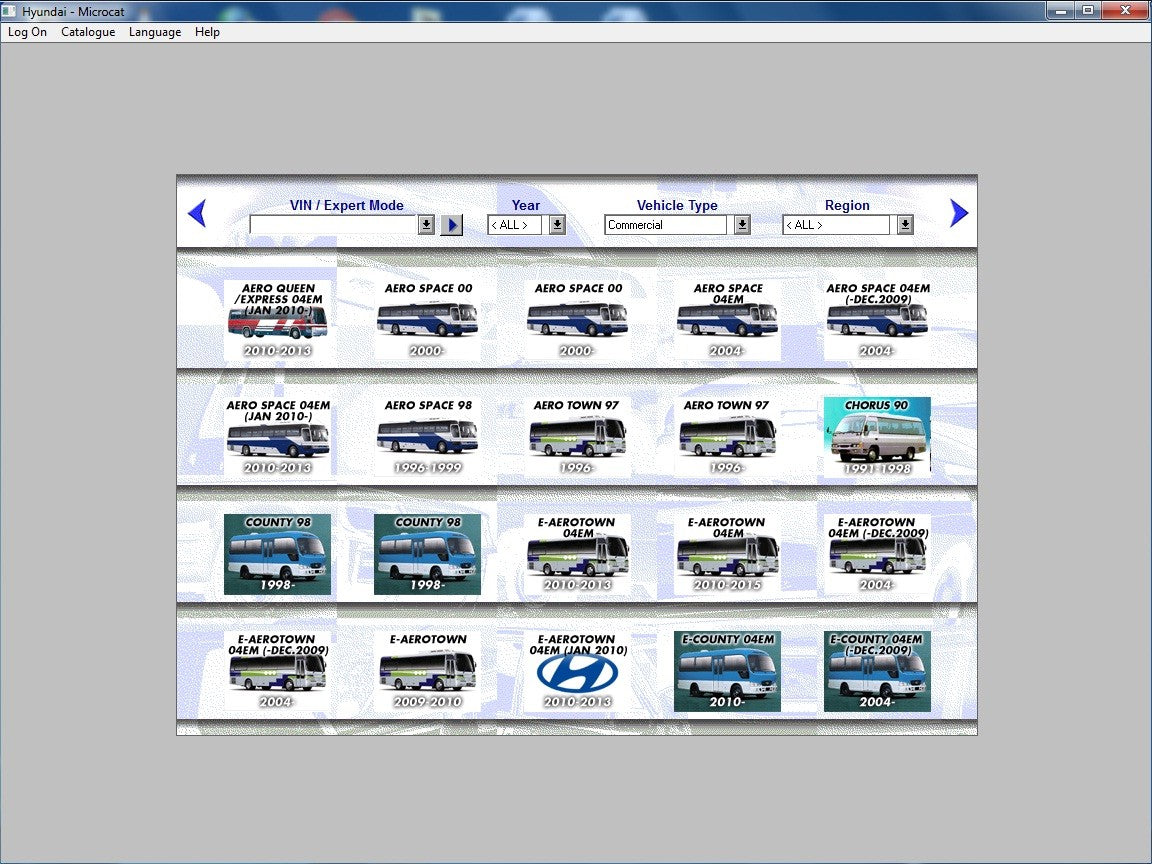Open the Catalogue menu

(x=88, y=32)
